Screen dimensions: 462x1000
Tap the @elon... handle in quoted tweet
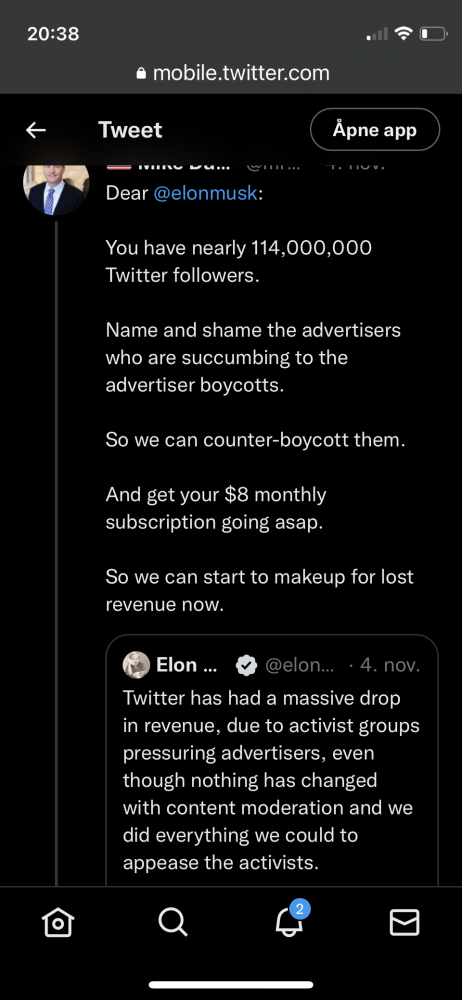coord(299,666)
